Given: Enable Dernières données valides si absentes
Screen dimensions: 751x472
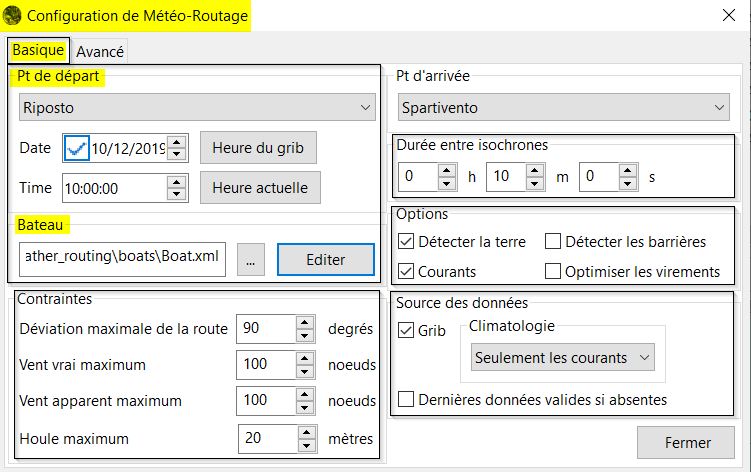Looking at the screenshot, I should pyautogui.click(x=406, y=399).
